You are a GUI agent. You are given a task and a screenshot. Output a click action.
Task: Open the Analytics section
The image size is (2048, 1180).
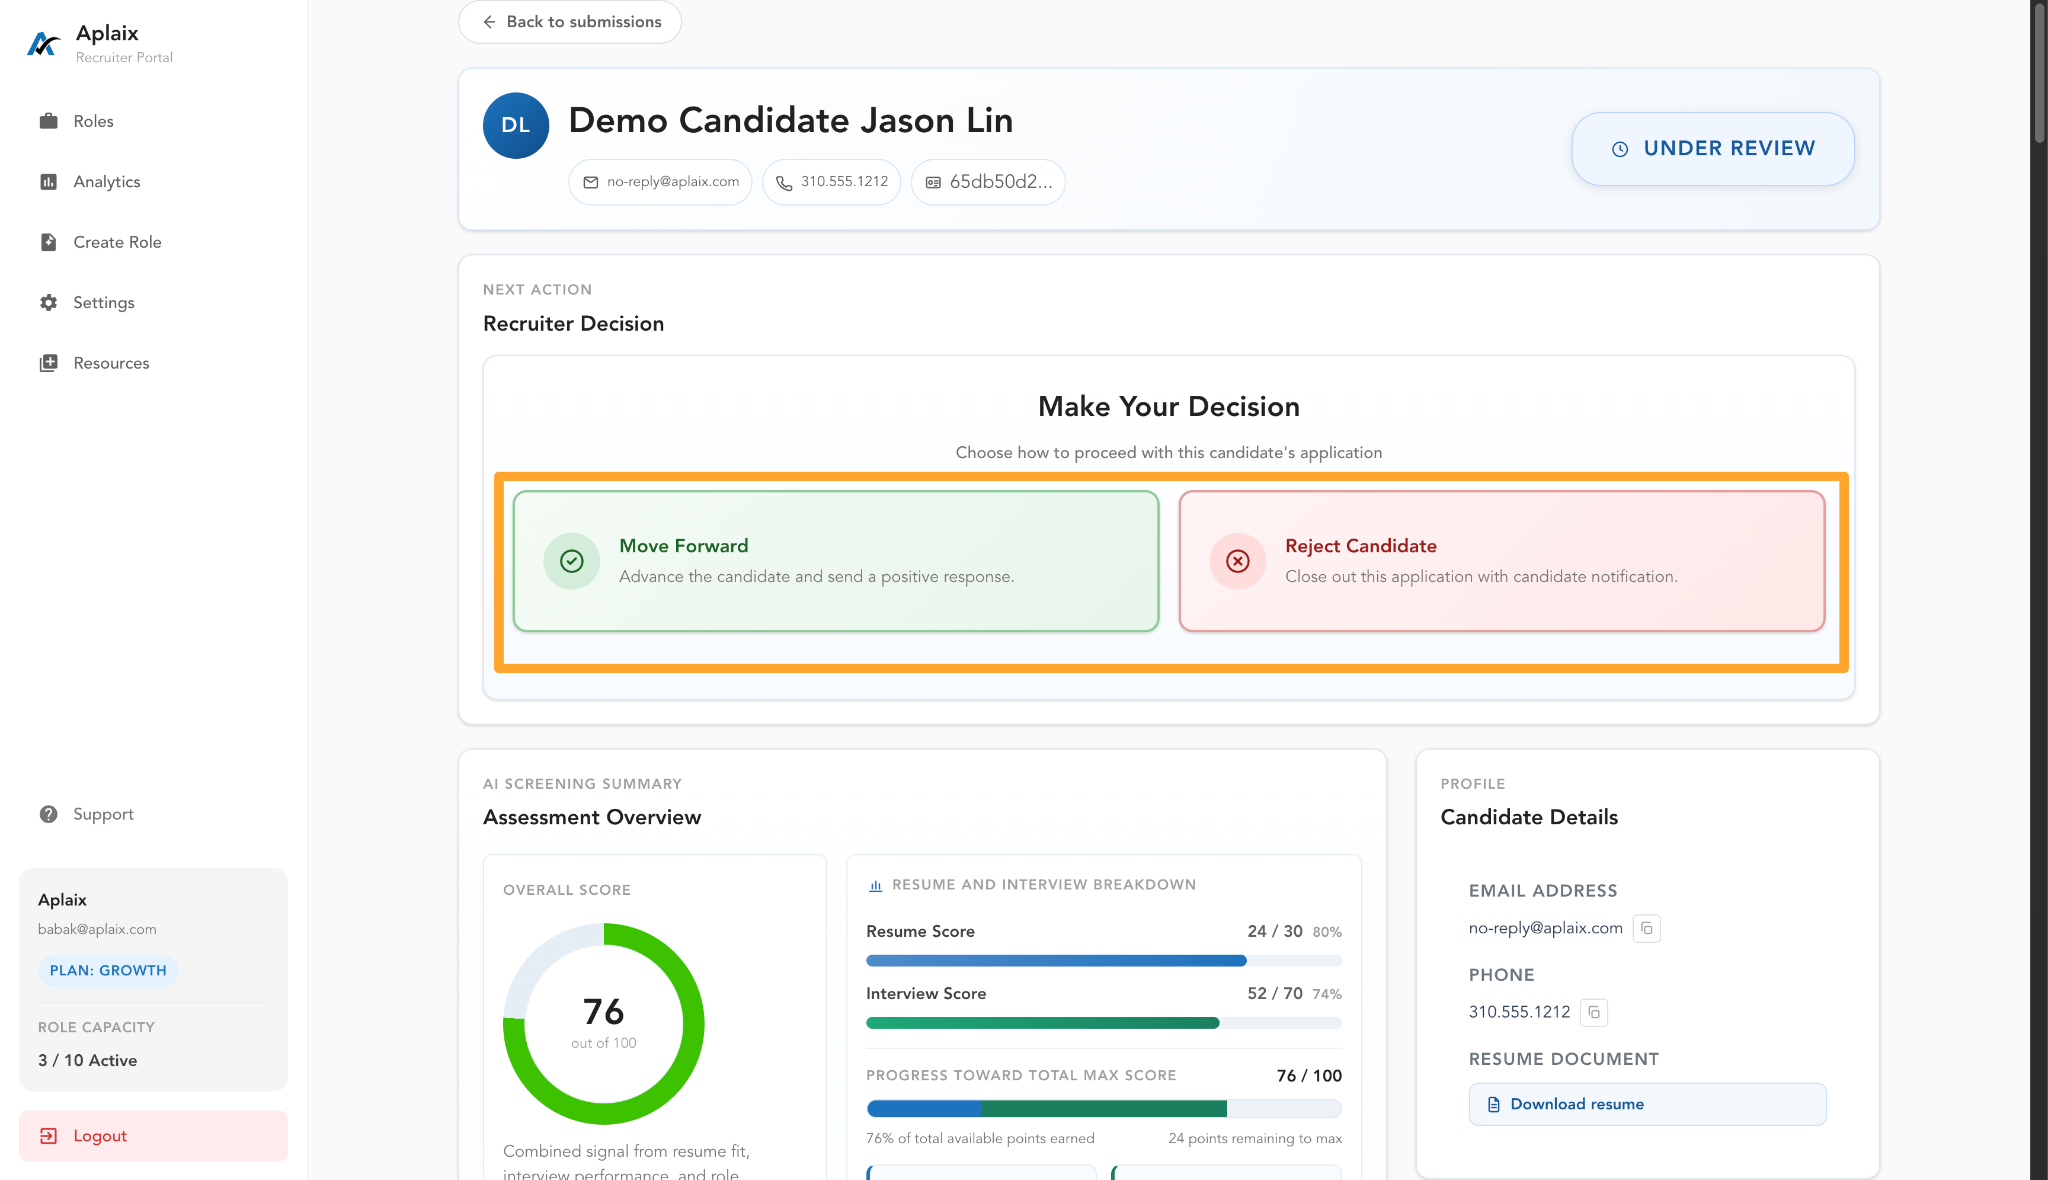coord(153,182)
